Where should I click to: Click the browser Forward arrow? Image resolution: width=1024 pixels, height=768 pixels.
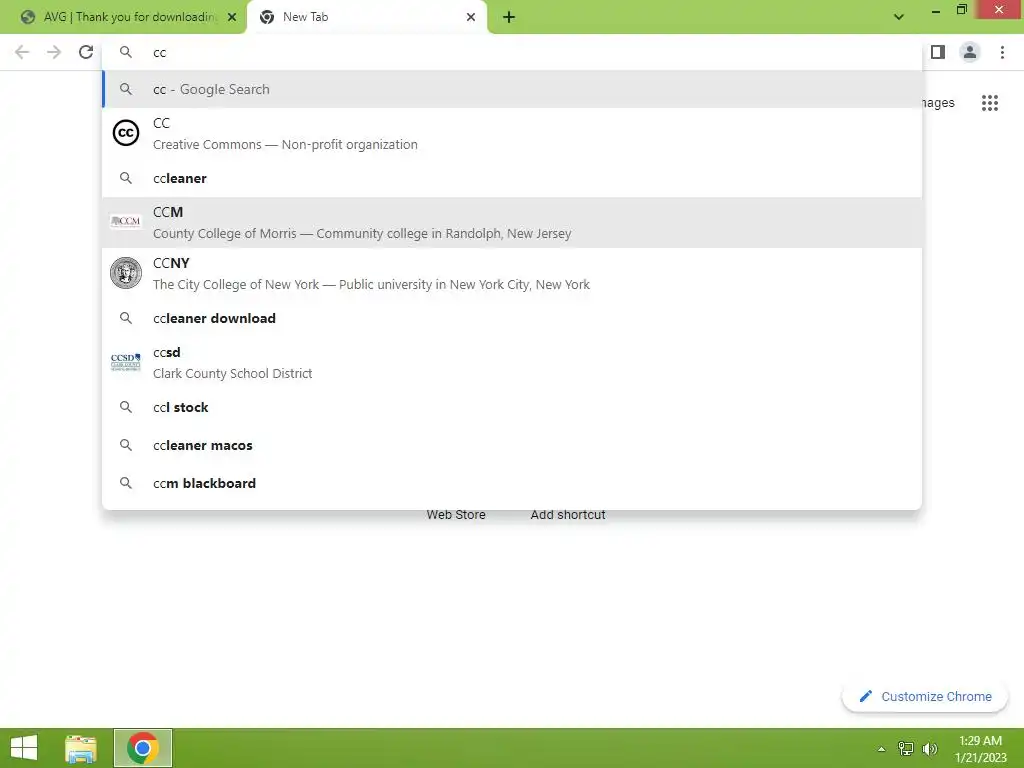click(54, 52)
